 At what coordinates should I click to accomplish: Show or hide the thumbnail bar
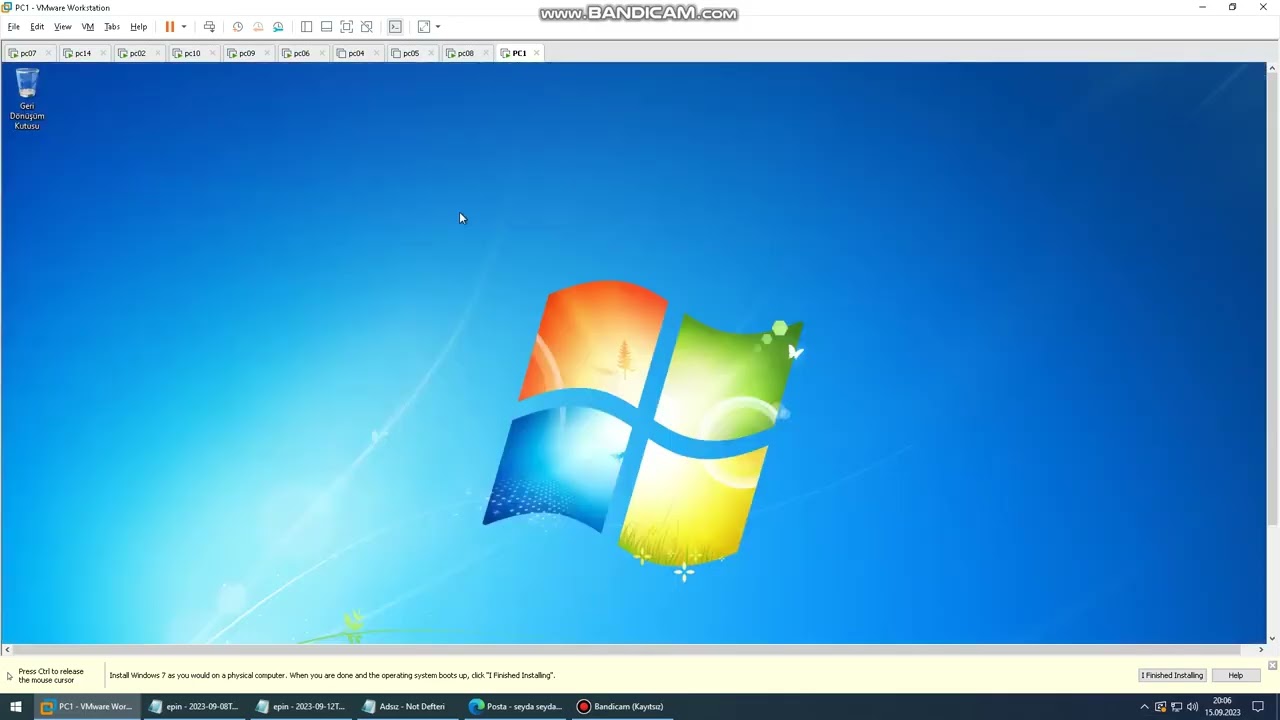coord(326,27)
